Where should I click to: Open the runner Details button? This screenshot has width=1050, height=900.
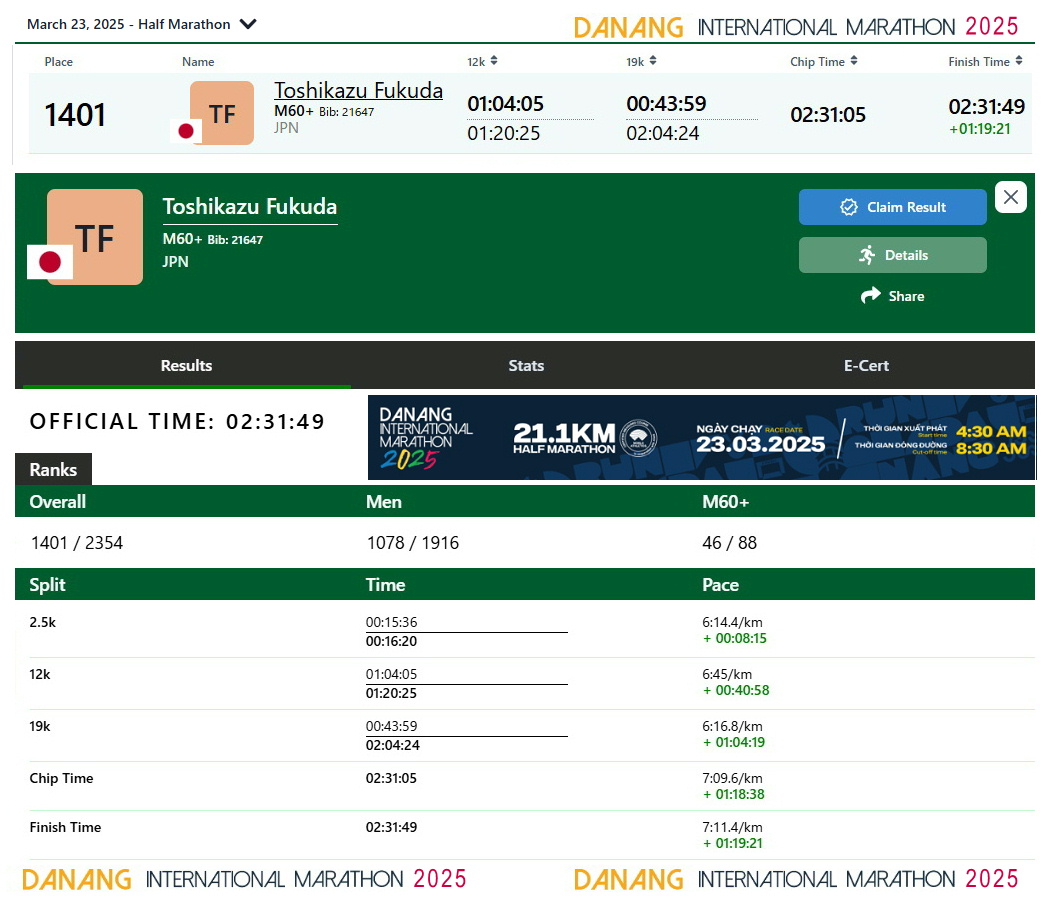tap(892, 255)
